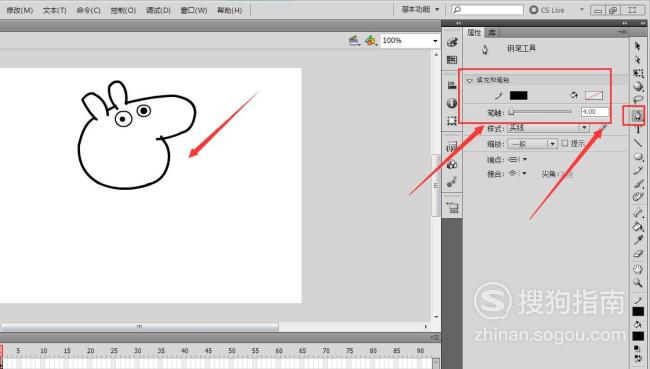This screenshot has height=369, width=650.
Task: Click the stage horizontal scrollbar
Action: [x=140, y=327]
